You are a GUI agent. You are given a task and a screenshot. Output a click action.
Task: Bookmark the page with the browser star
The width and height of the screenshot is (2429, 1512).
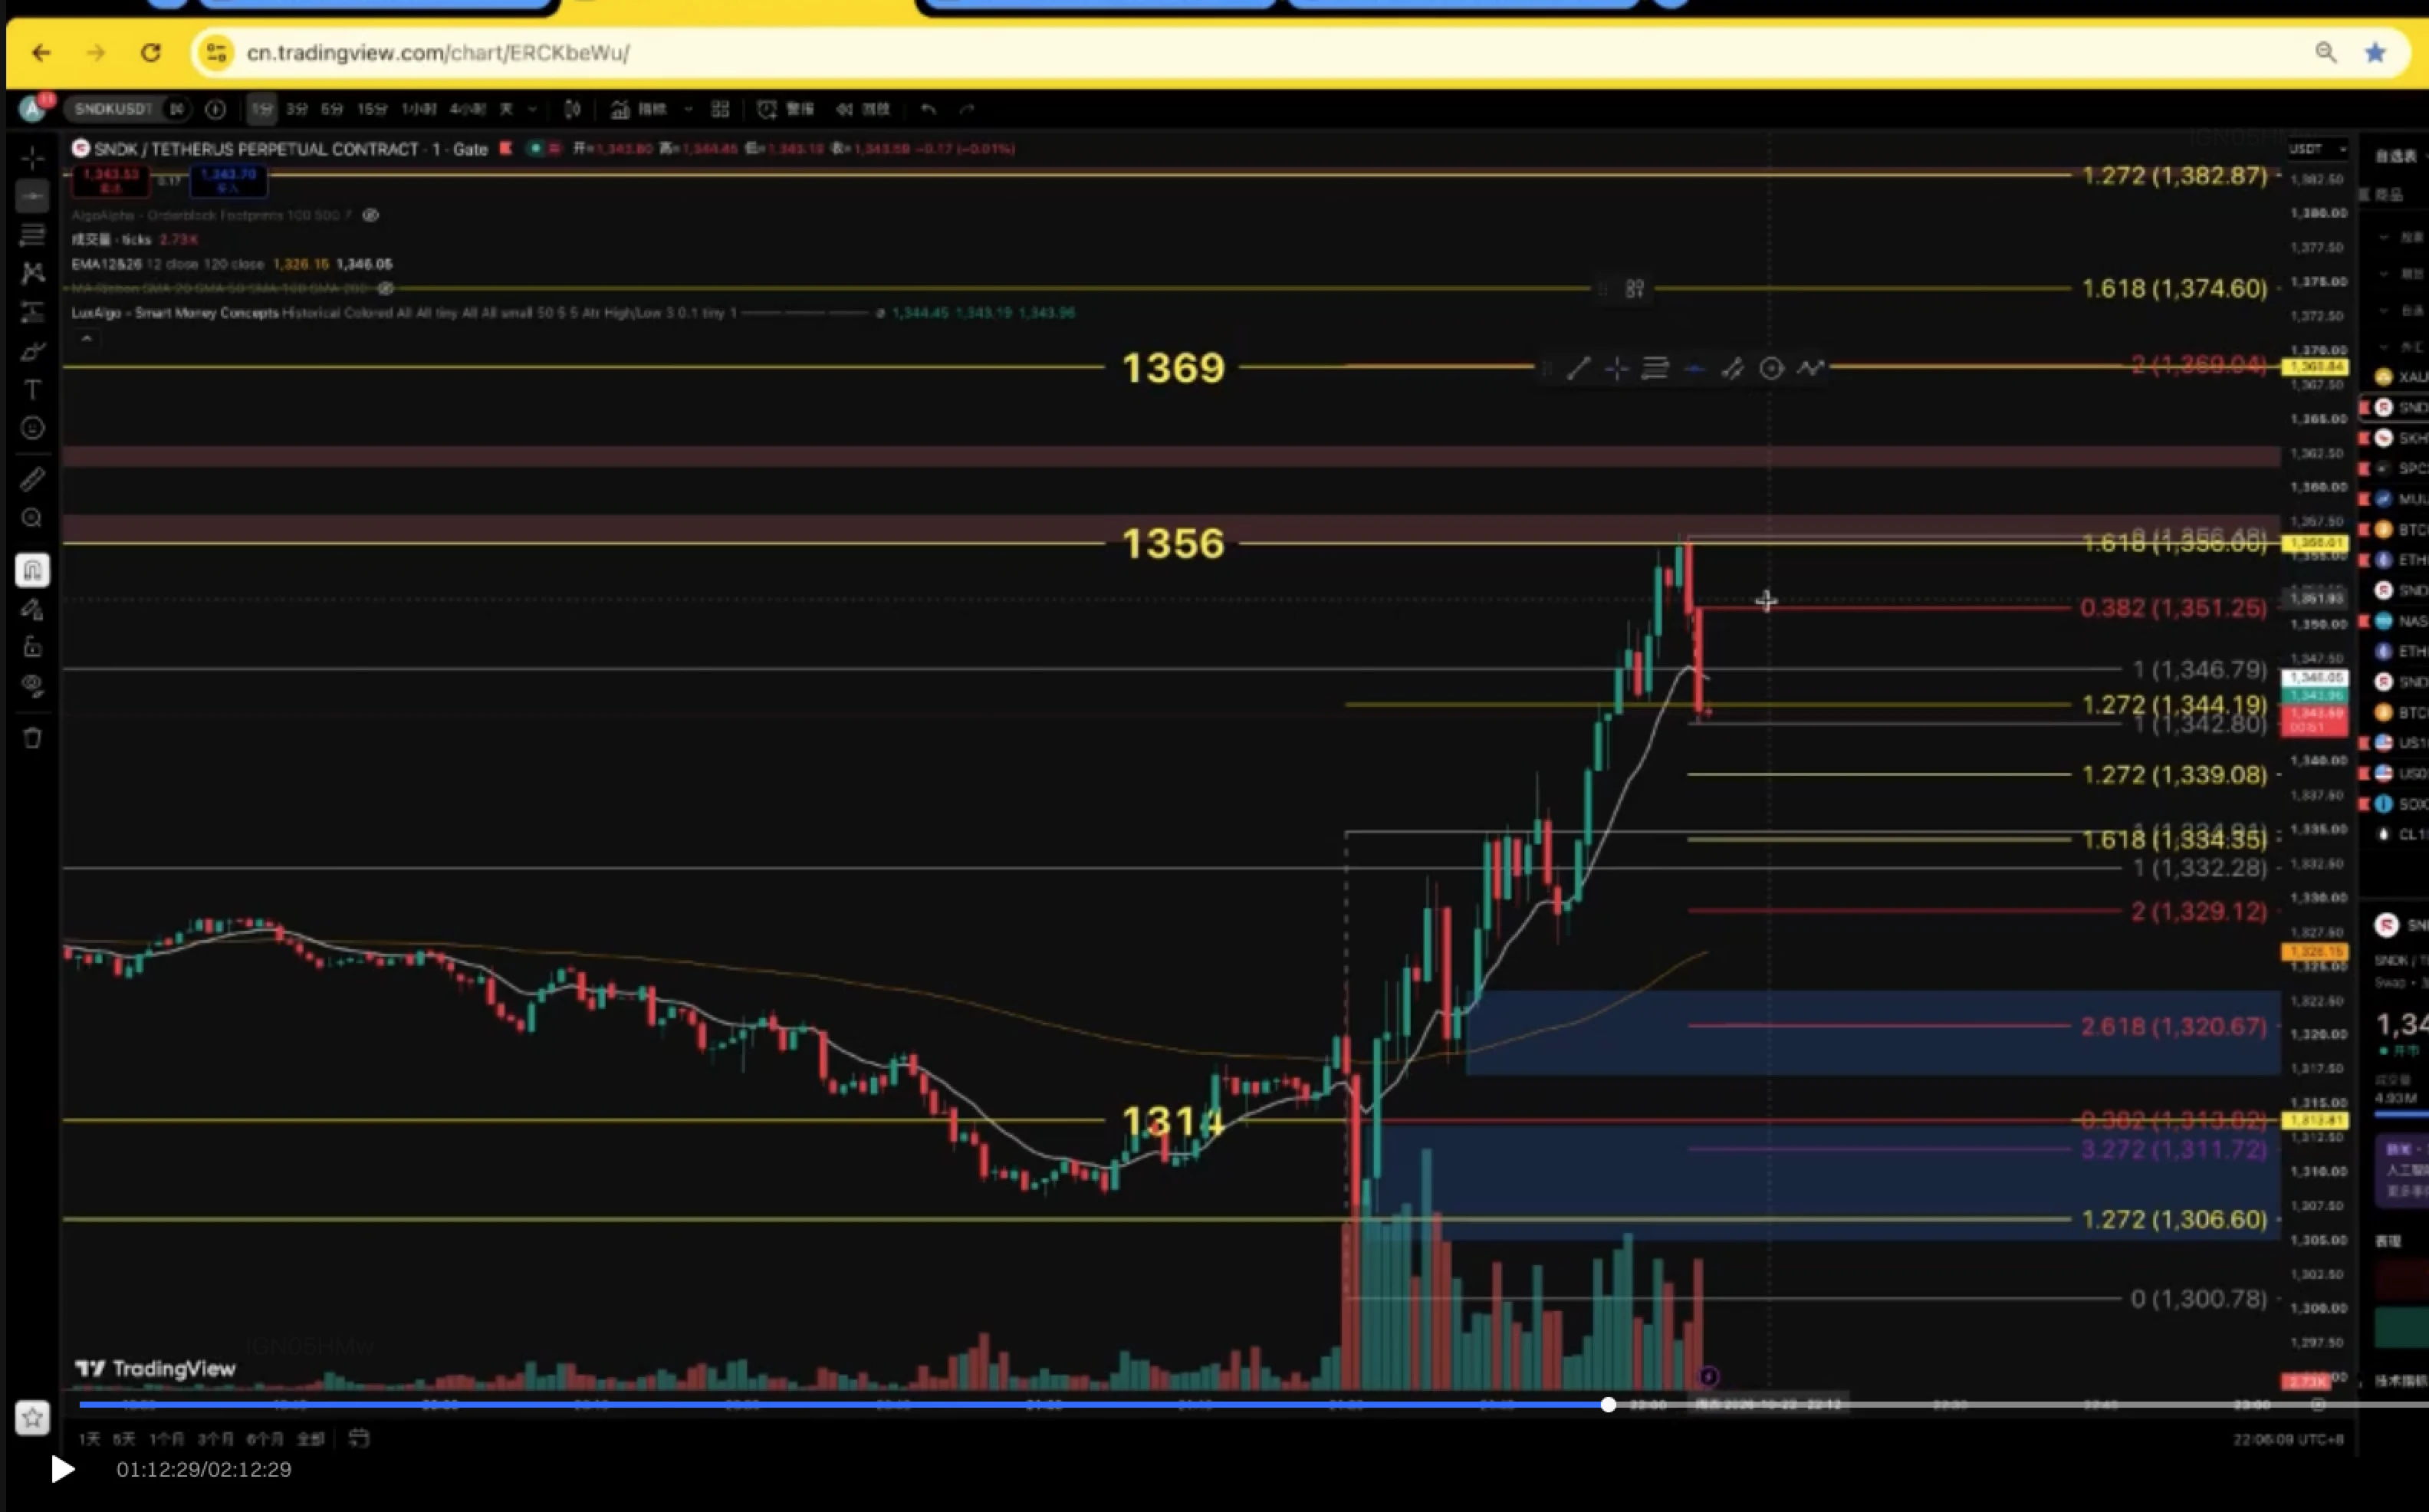2375,53
